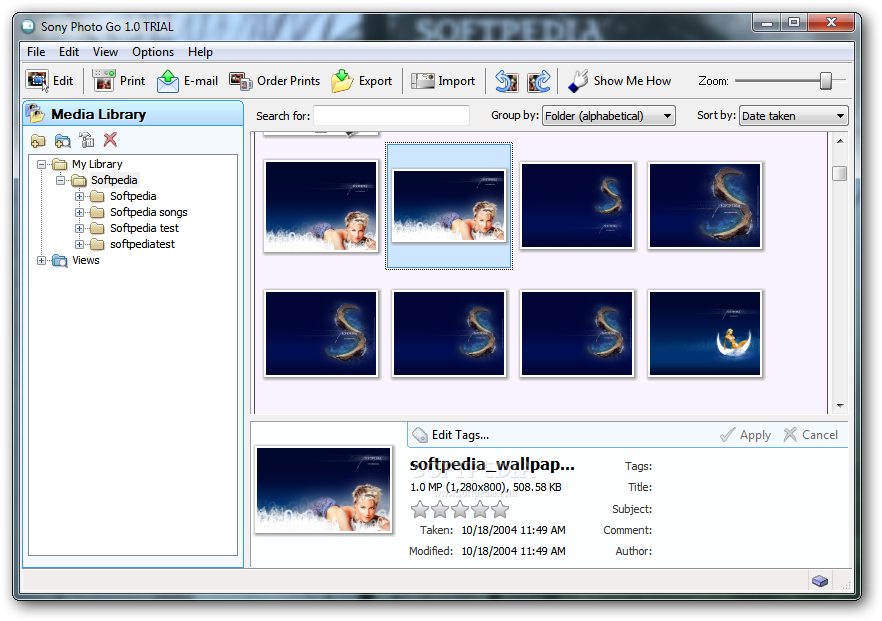882x621 pixels.
Task: Collapse the My Library tree node
Action: pyautogui.click(x=42, y=165)
